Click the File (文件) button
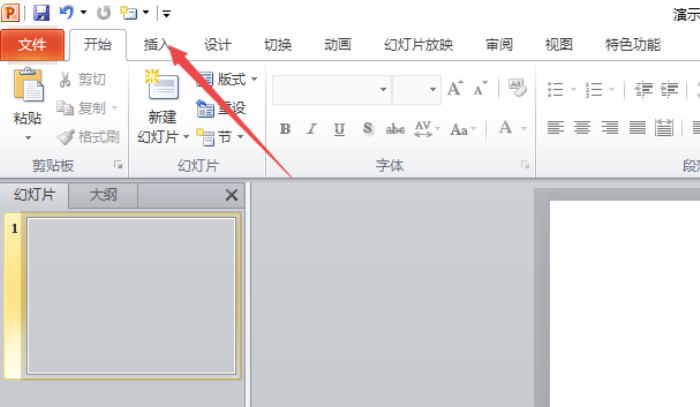The image size is (700, 407). pos(32,45)
